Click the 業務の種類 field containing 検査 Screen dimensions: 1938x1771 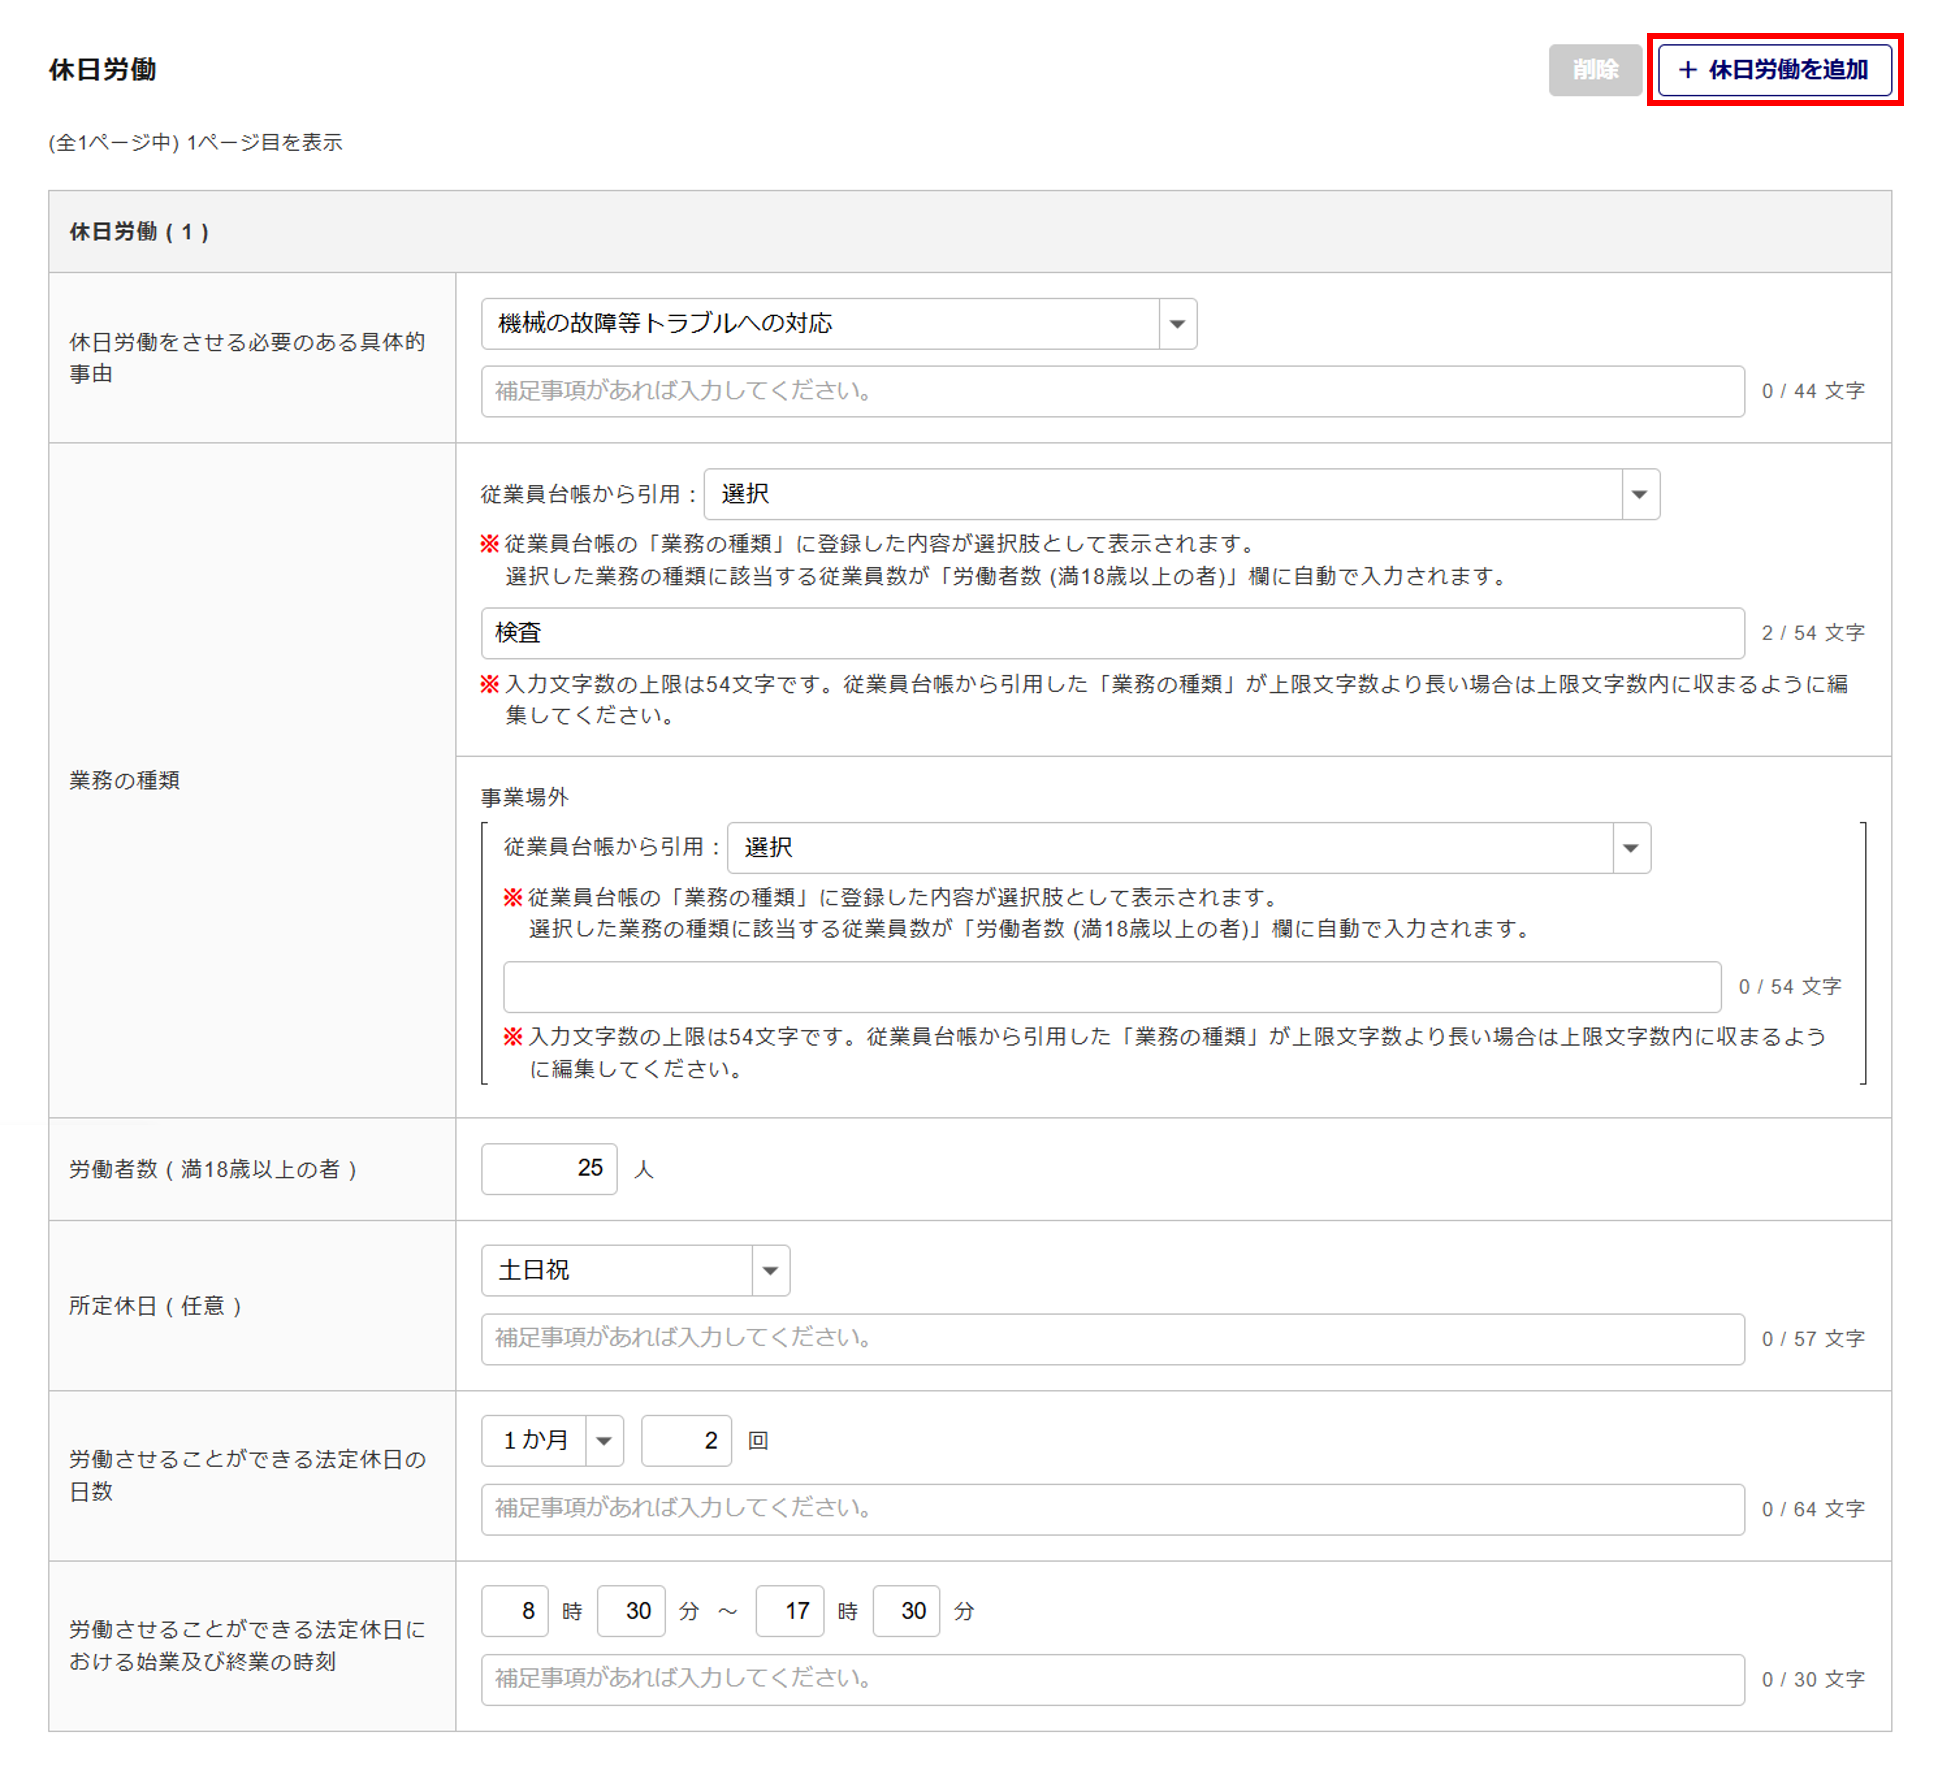coord(1111,634)
